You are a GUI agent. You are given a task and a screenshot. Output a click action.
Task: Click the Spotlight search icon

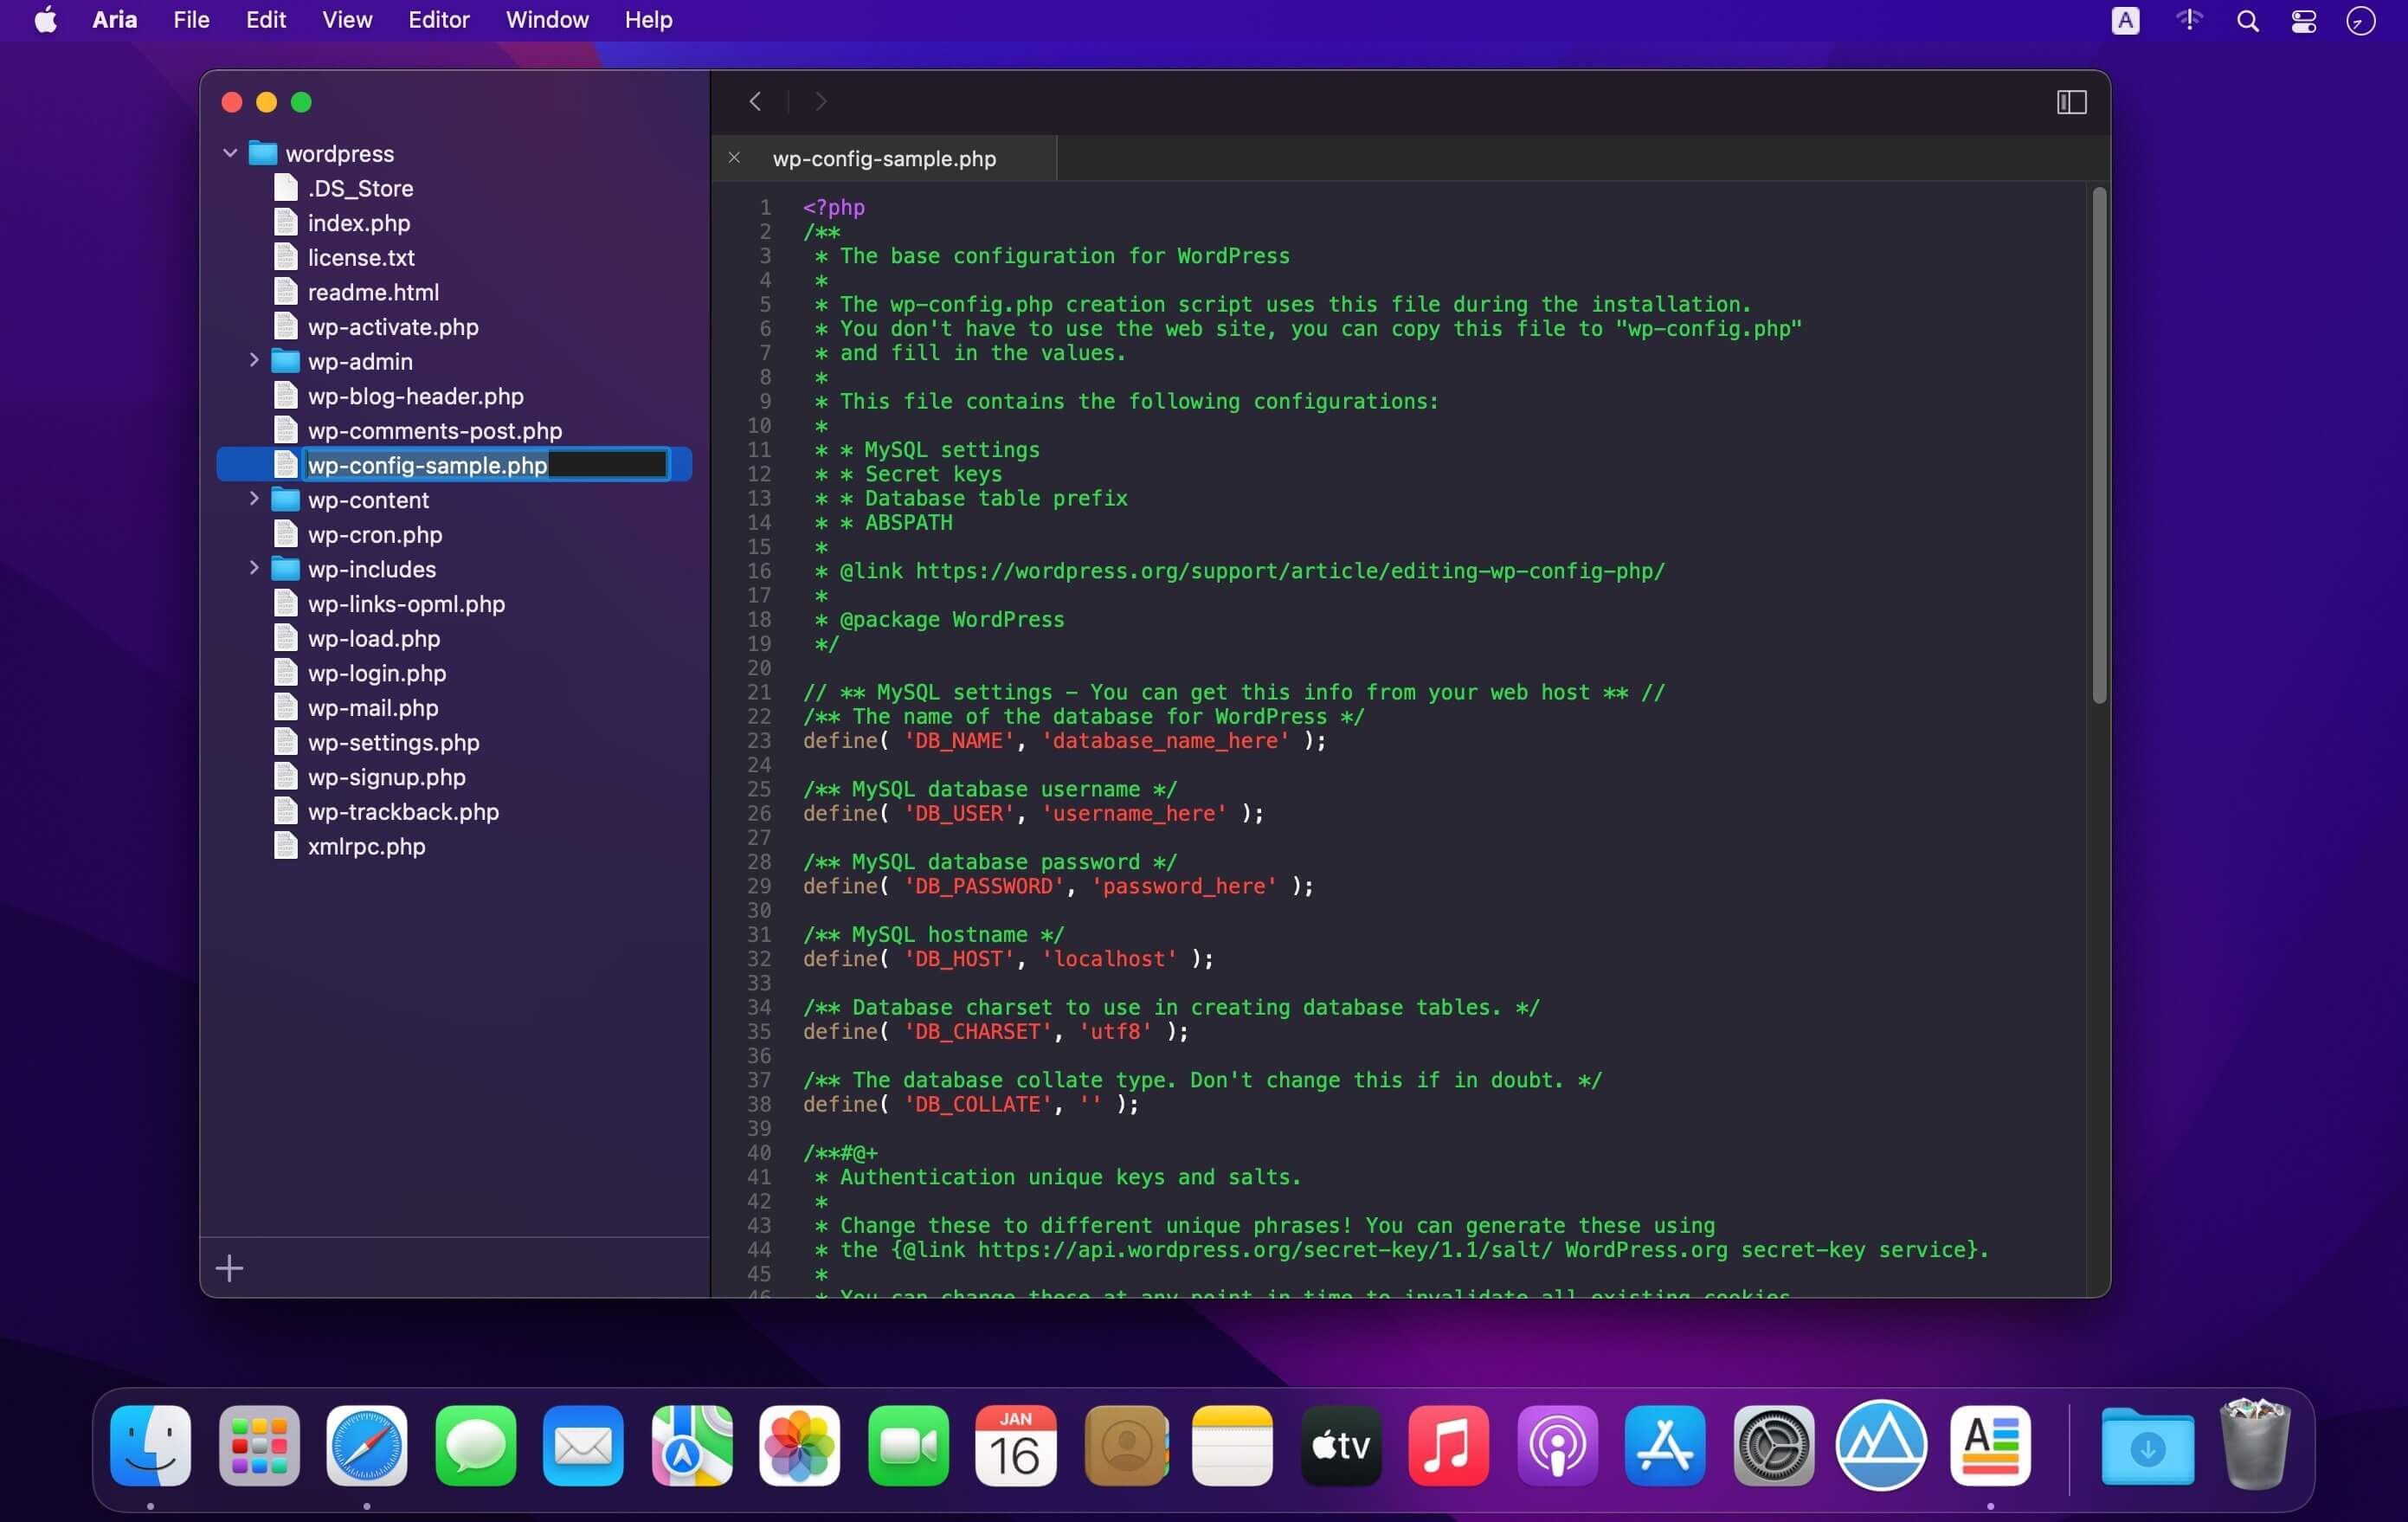2247,21
